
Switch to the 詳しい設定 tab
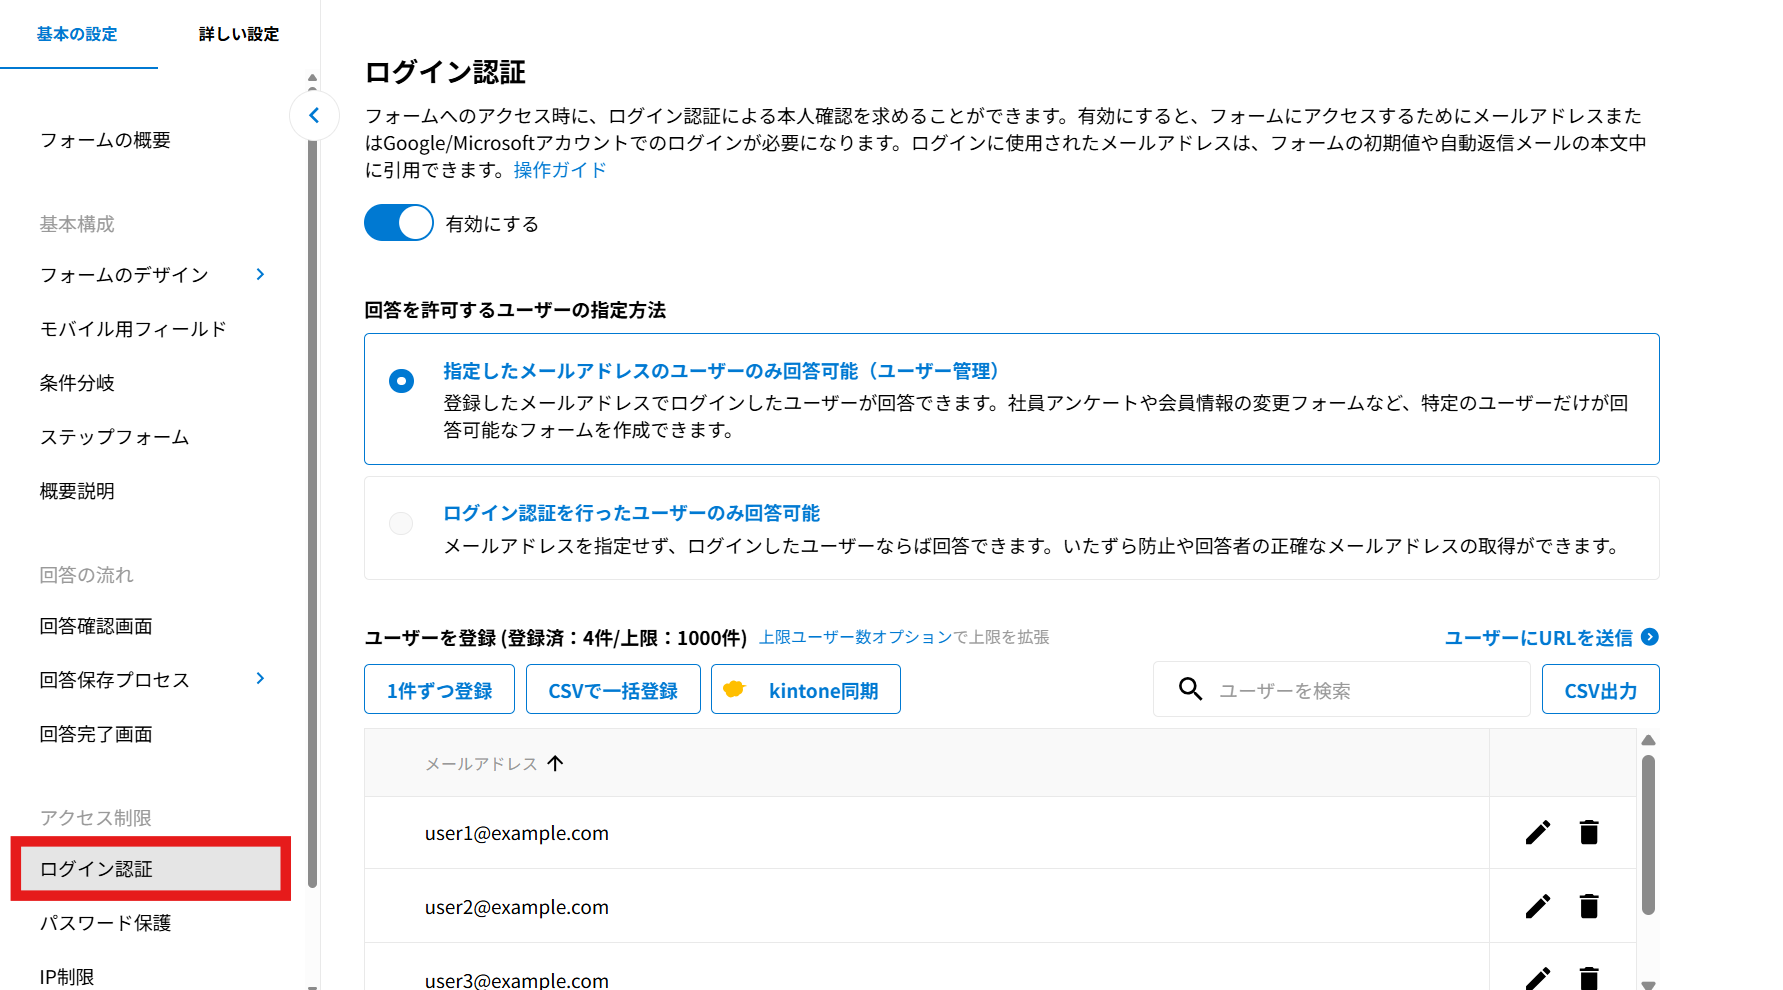click(x=238, y=34)
